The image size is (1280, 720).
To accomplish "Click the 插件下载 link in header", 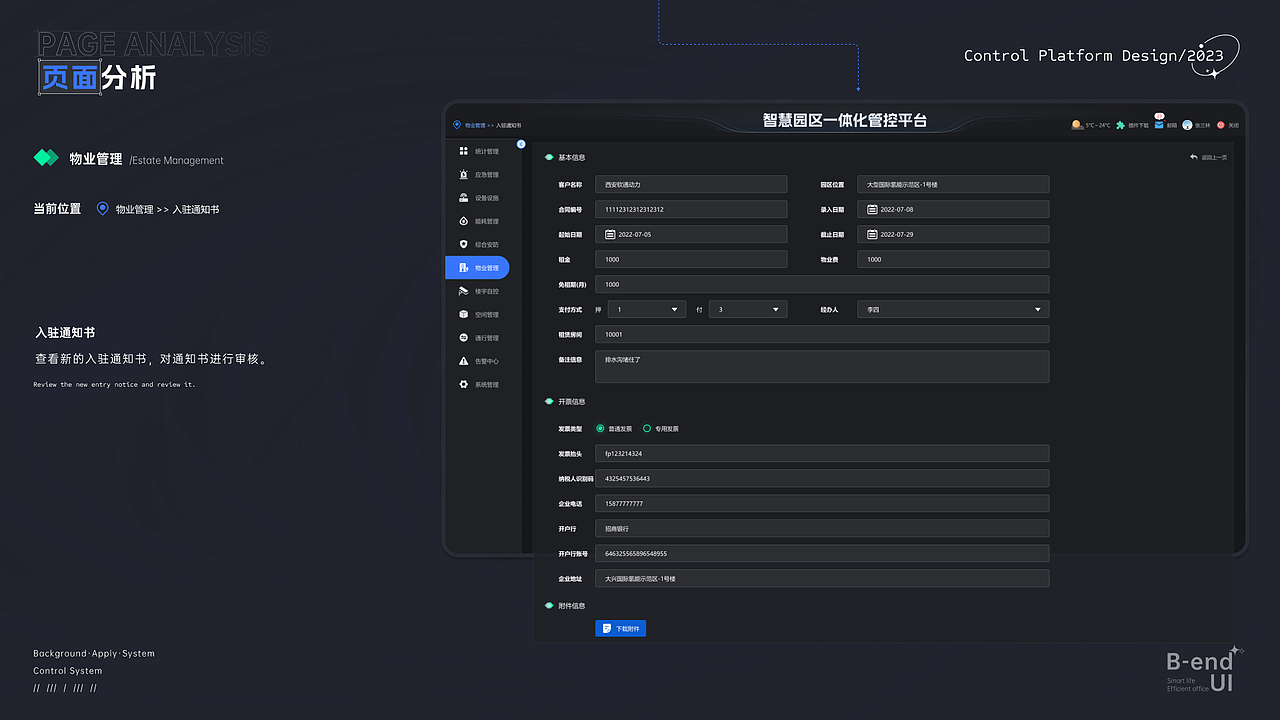I will [x=1138, y=125].
